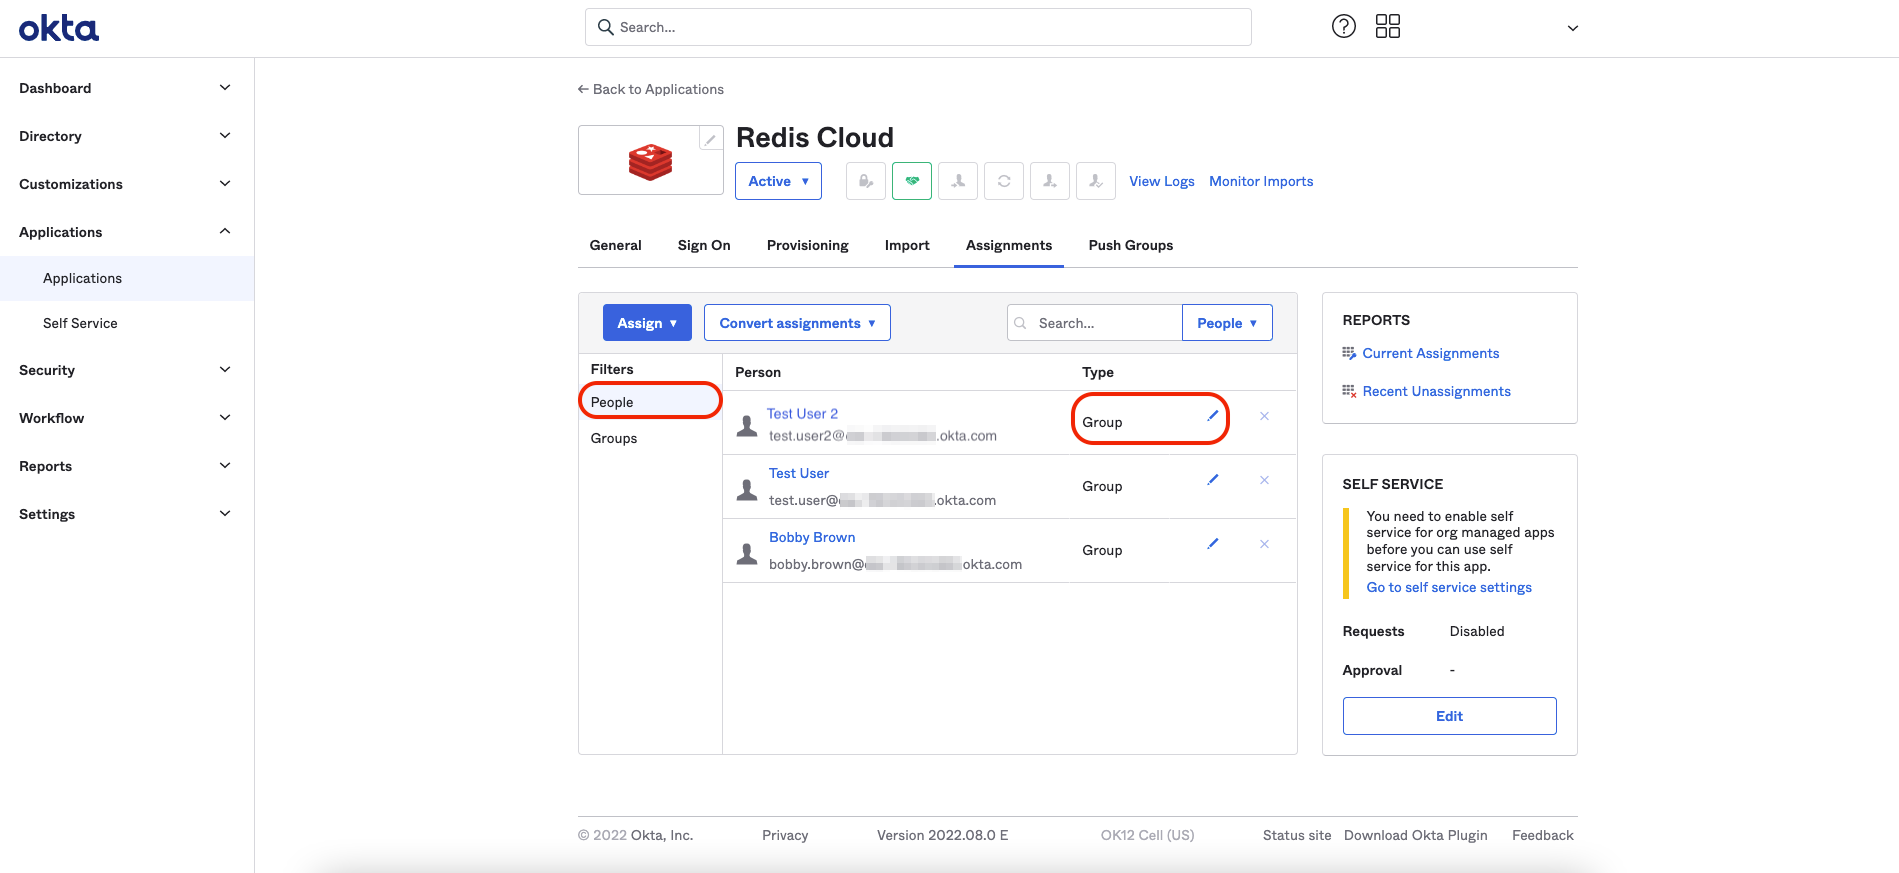
Task: Expand the Convert assignments dropdown
Action: (x=797, y=323)
